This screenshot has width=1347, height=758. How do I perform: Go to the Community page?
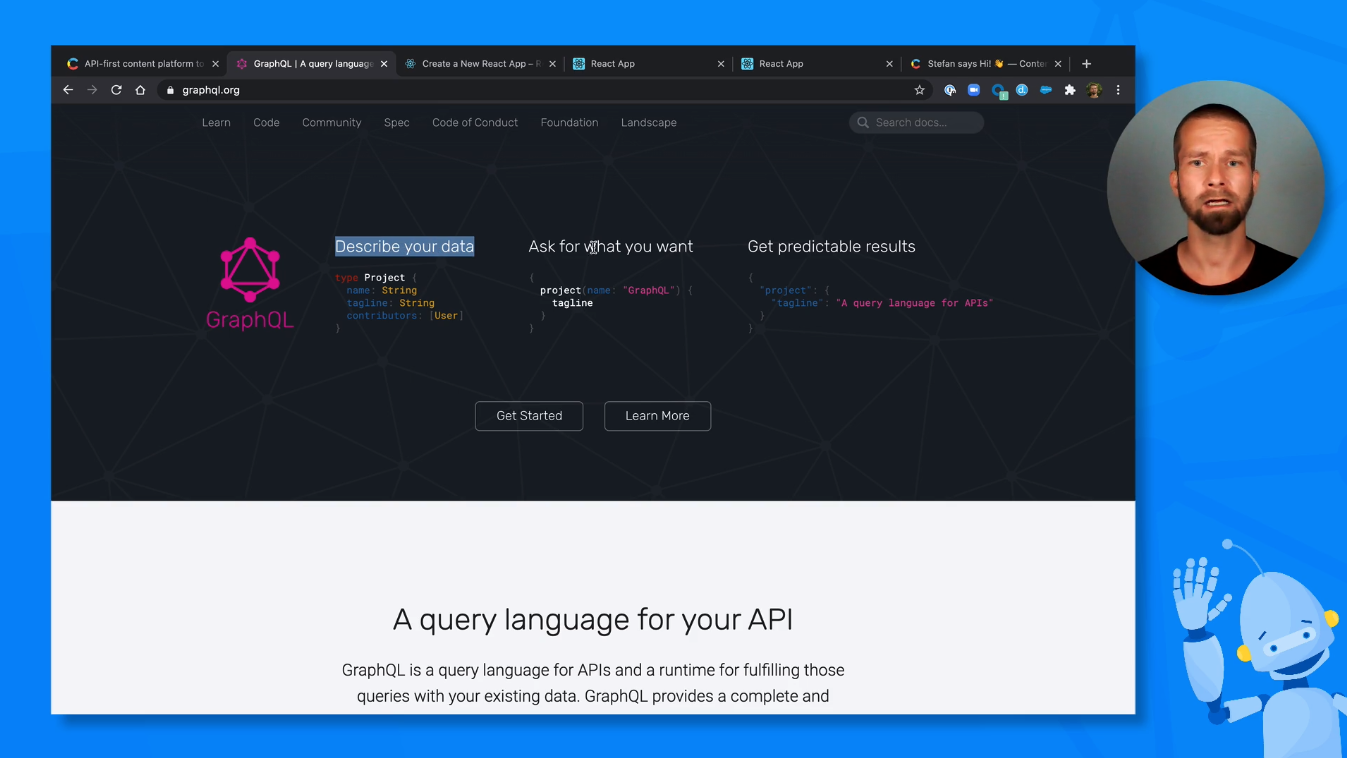331,123
